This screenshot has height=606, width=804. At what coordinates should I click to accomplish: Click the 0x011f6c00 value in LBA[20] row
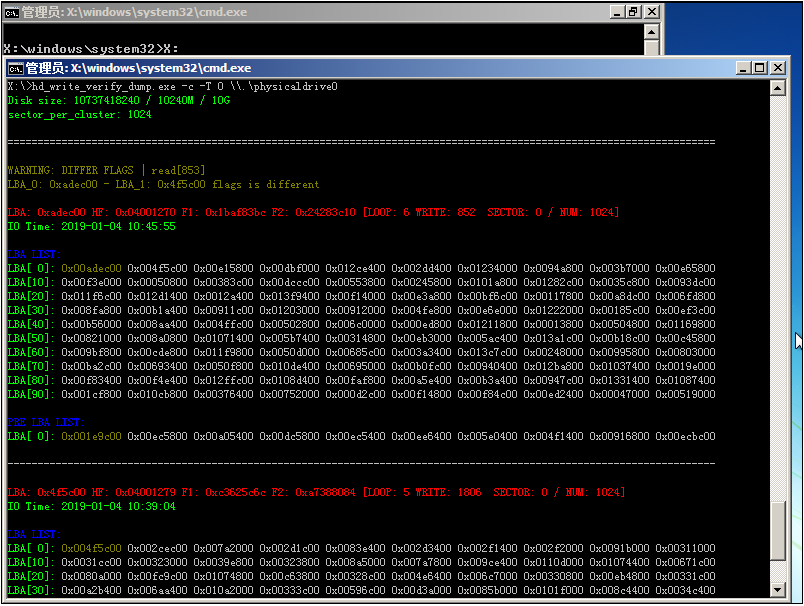(91, 296)
